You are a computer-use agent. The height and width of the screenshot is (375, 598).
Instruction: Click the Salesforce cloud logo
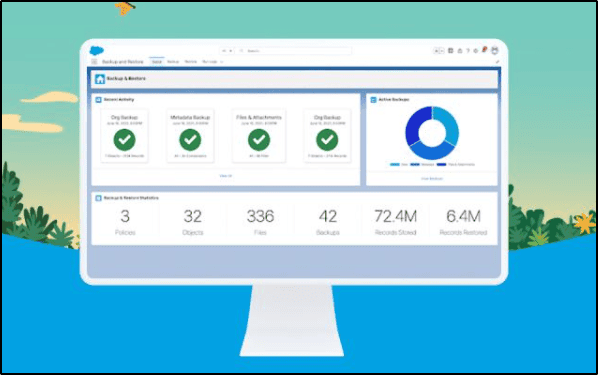tap(96, 50)
